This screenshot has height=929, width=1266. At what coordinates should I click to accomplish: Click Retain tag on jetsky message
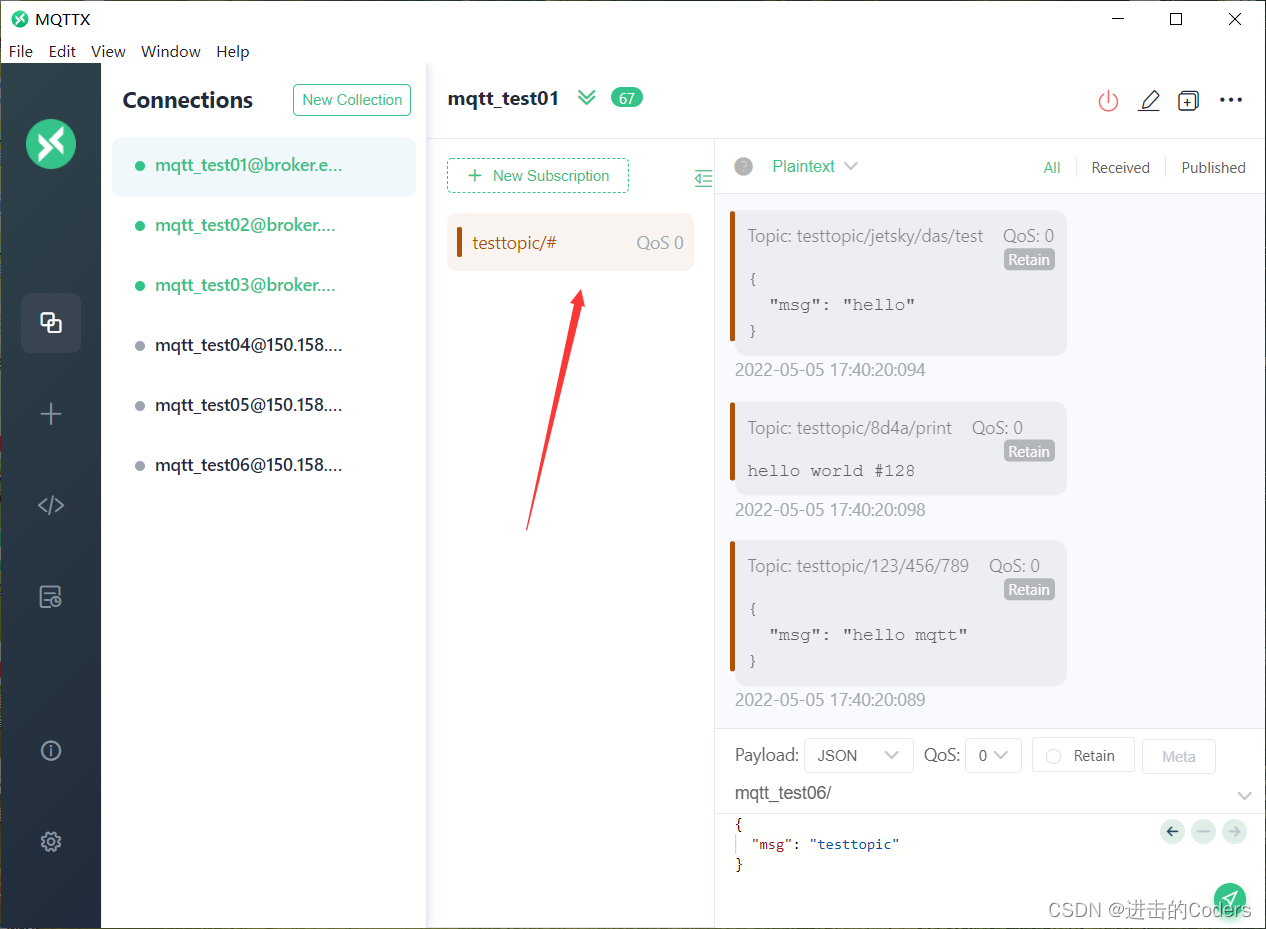coord(1029,260)
